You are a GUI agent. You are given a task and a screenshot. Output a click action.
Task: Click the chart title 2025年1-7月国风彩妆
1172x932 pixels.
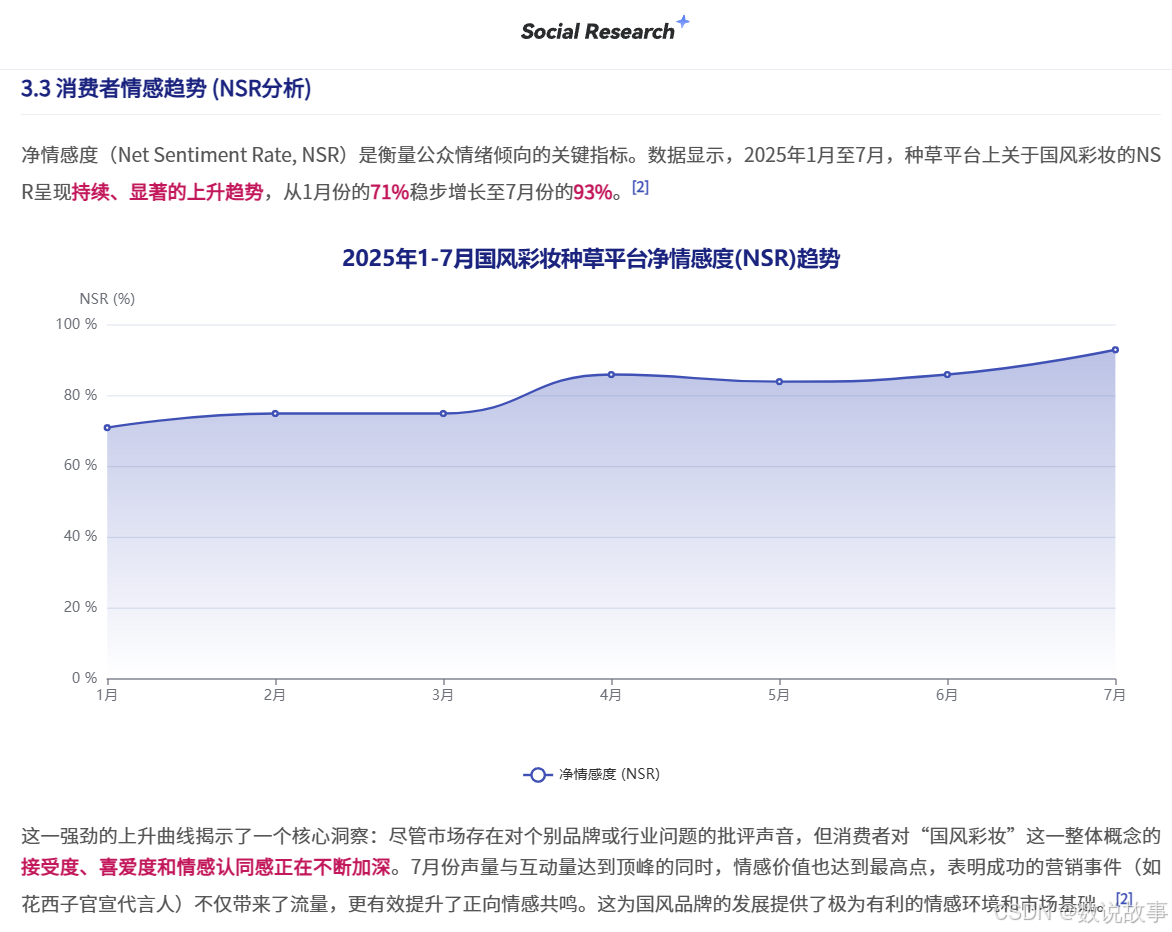click(590, 259)
